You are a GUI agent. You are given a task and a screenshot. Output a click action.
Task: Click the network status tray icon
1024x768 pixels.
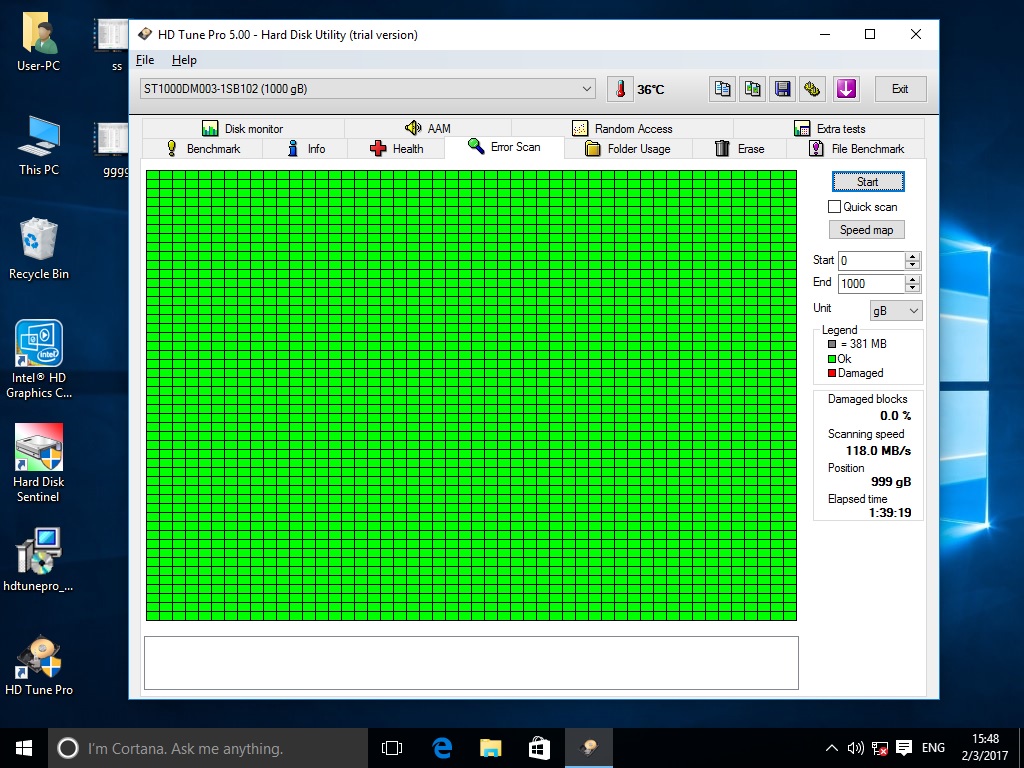coord(880,748)
